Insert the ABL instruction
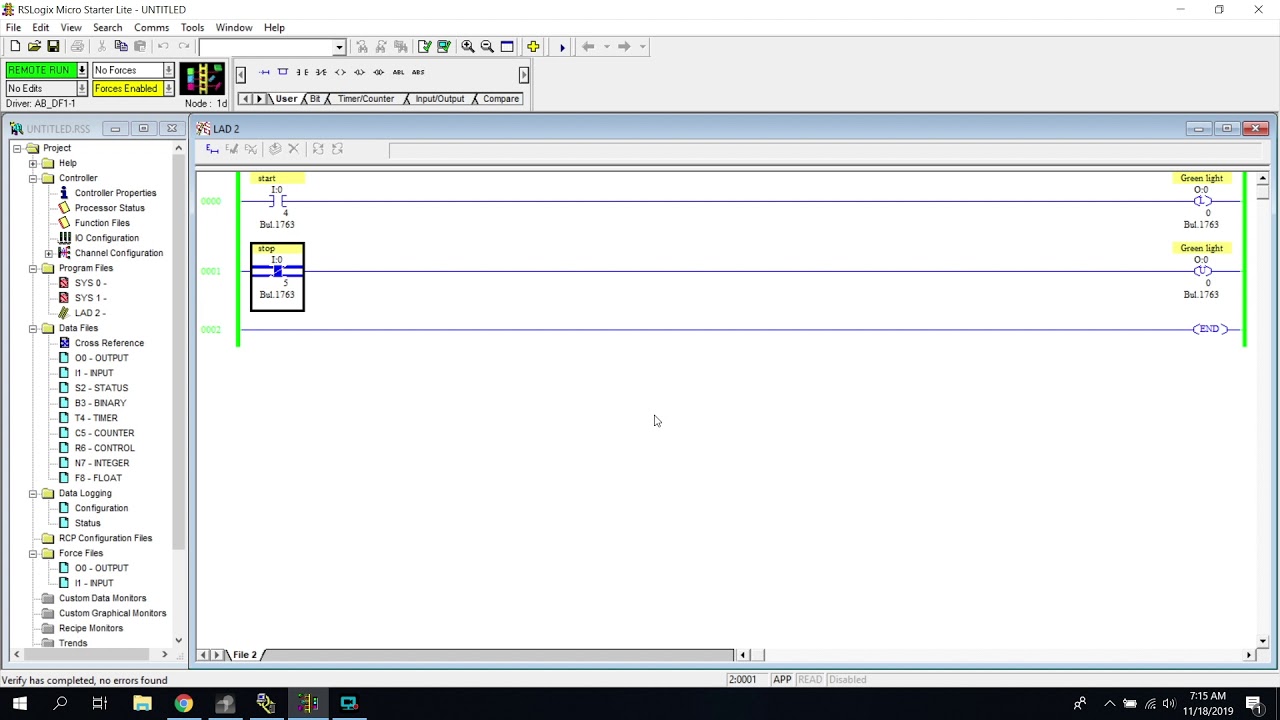Image resolution: width=1280 pixels, height=720 pixels. point(398,72)
